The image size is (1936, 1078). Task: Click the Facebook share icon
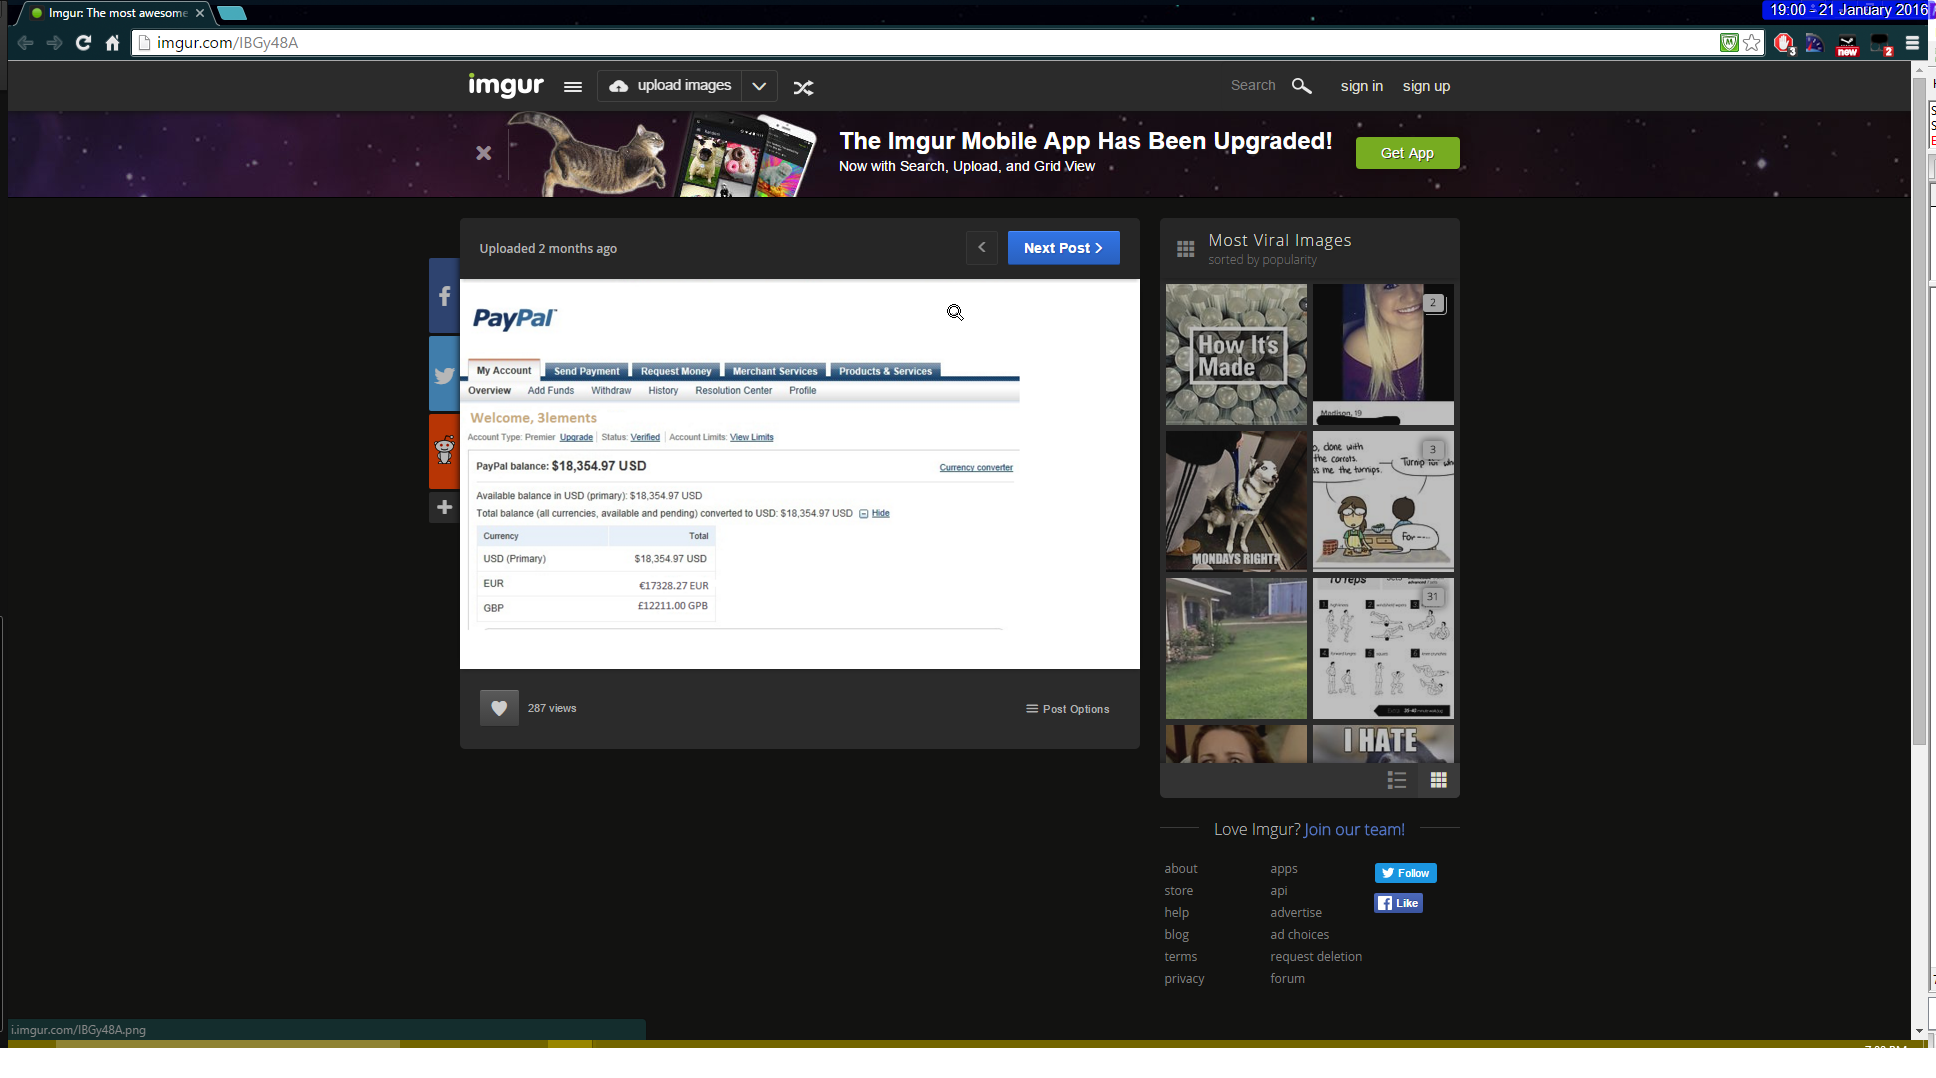tap(444, 296)
